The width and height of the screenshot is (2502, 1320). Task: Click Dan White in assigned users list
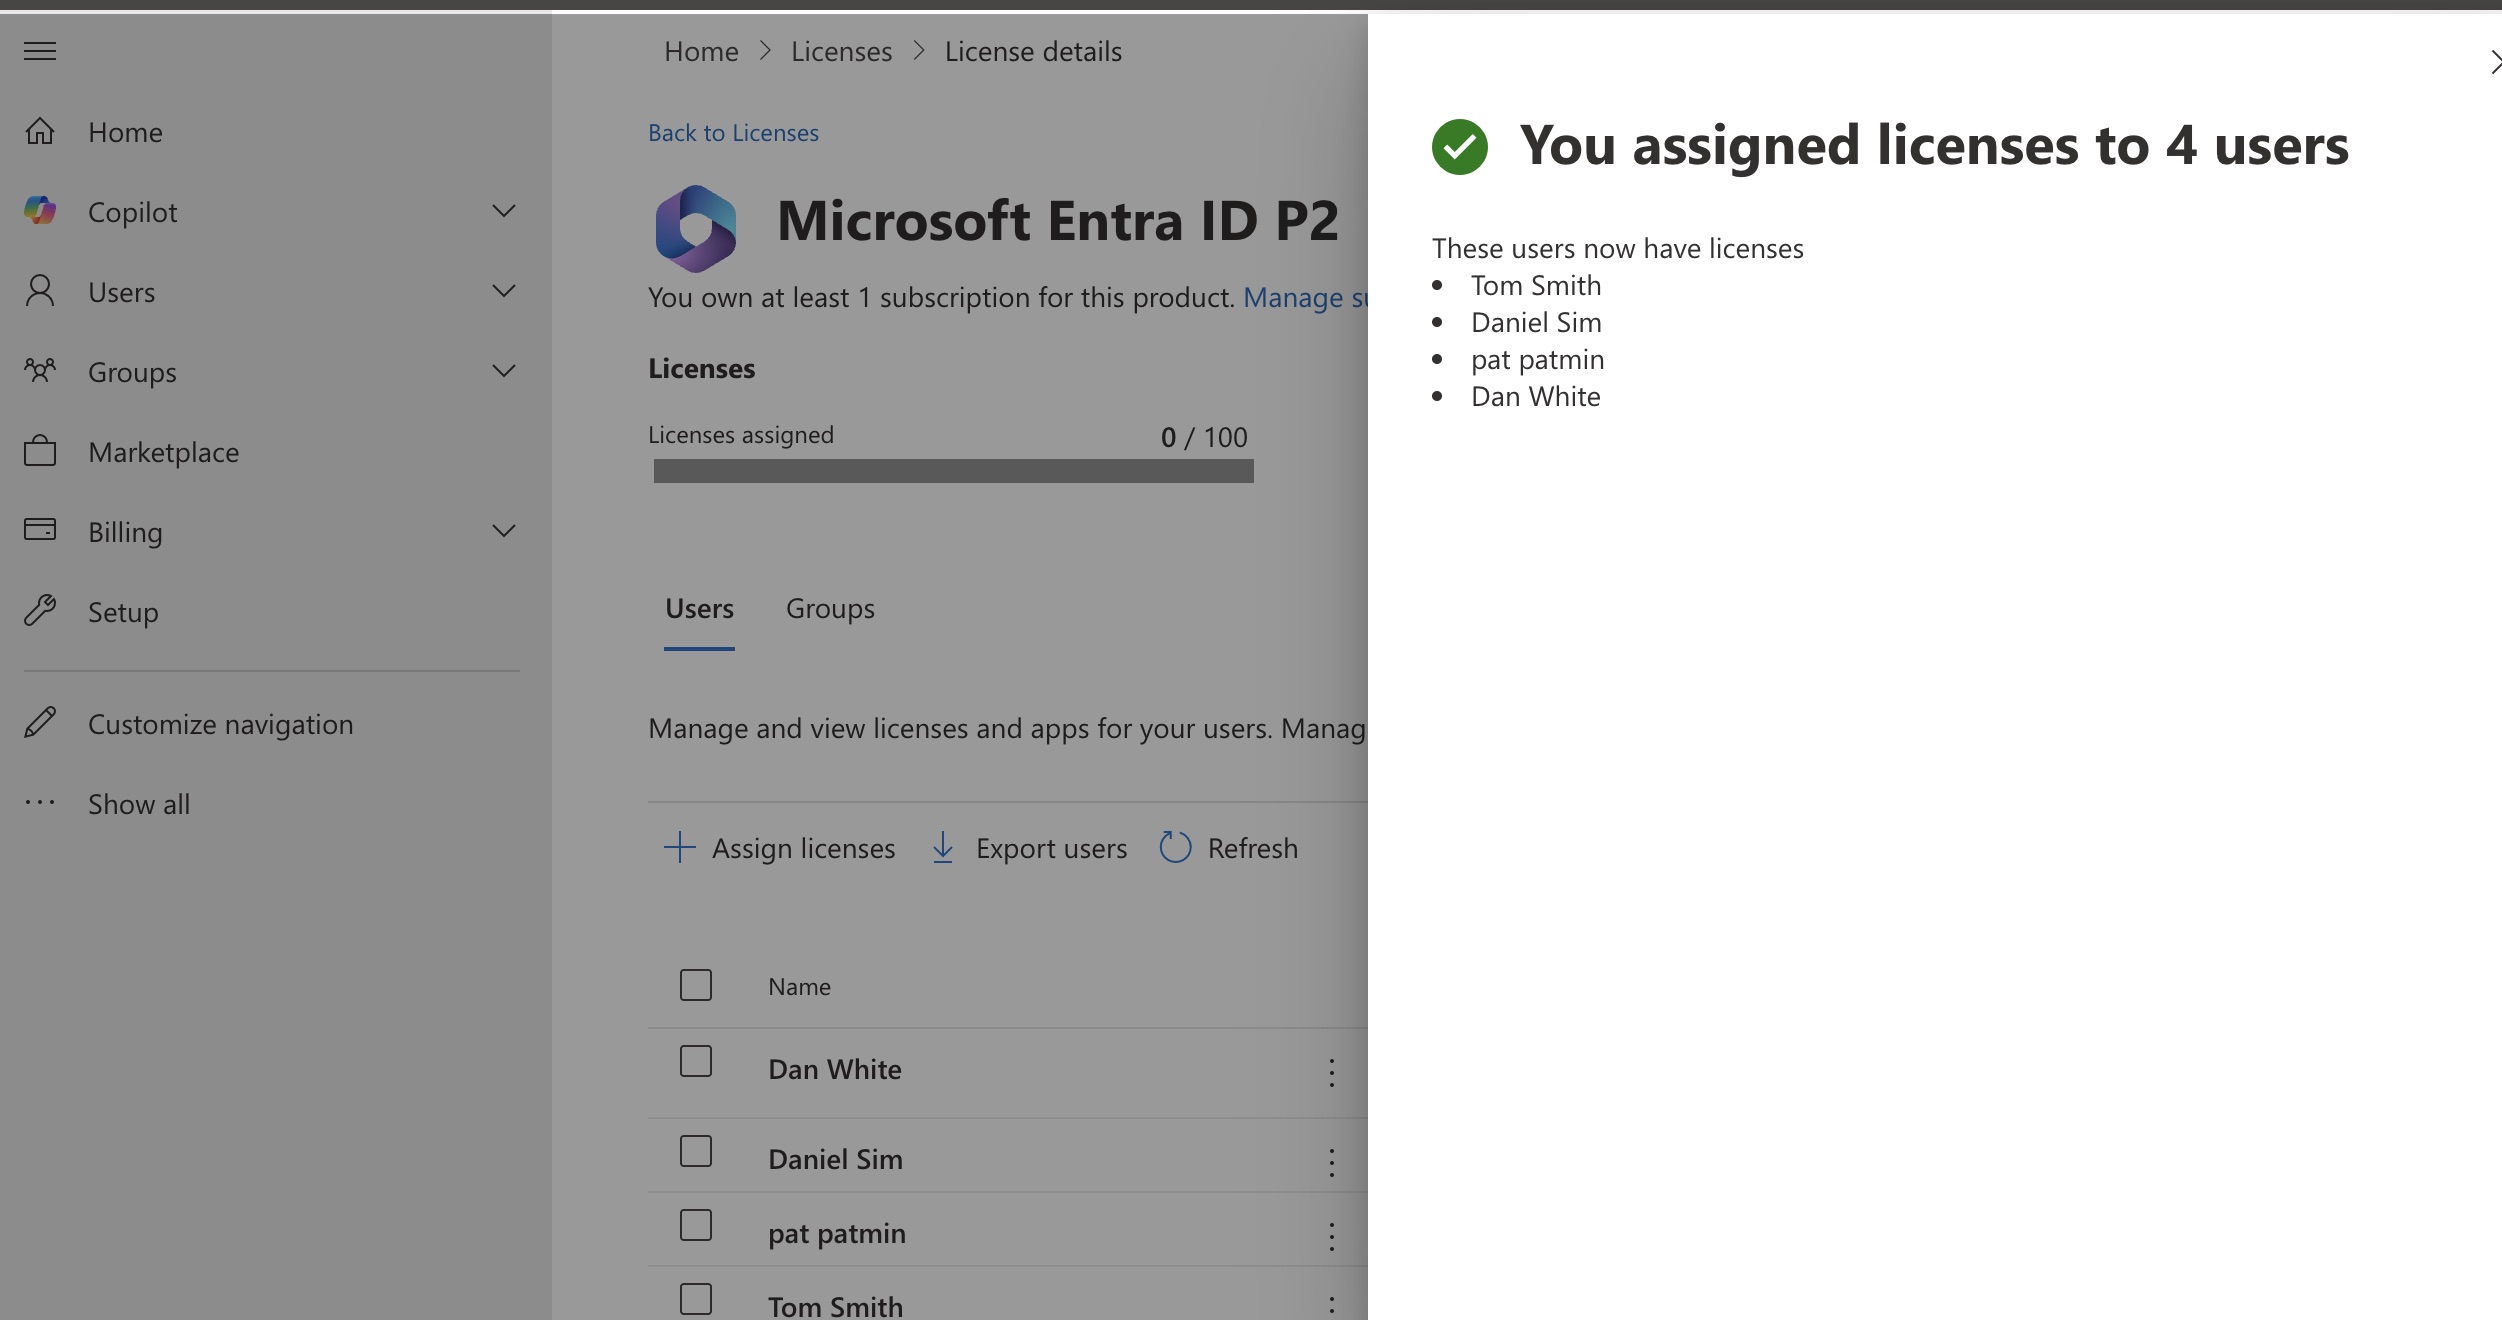pyautogui.click(x=1535, y=397)
